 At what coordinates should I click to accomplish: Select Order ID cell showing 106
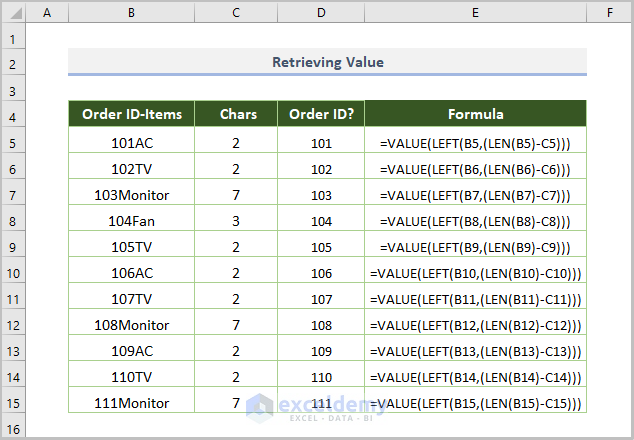(x=321, y=273)
